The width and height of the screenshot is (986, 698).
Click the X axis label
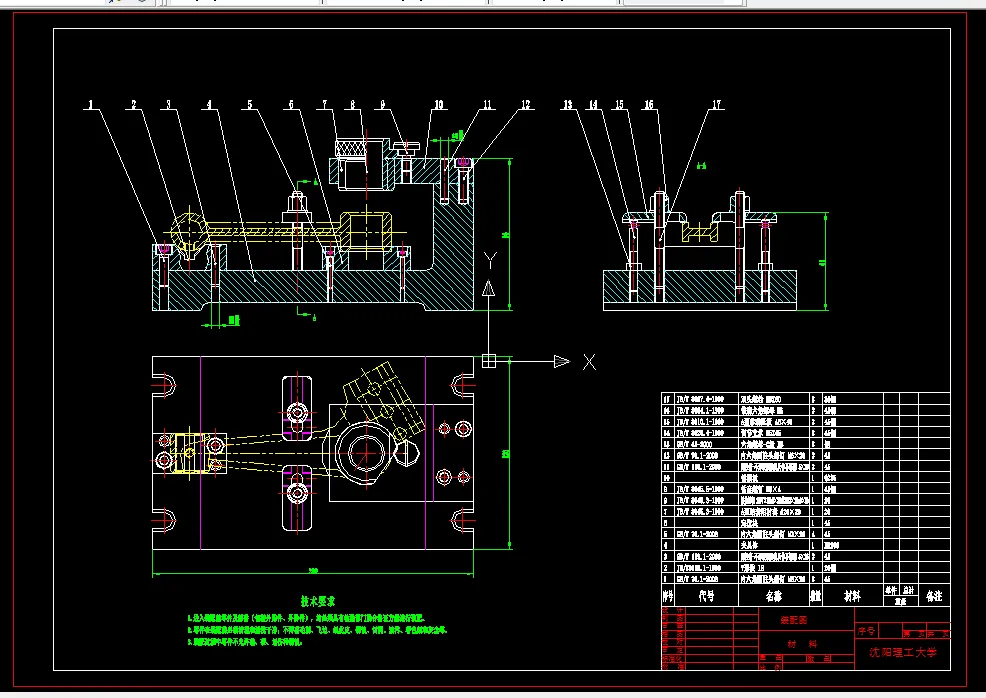589,362
